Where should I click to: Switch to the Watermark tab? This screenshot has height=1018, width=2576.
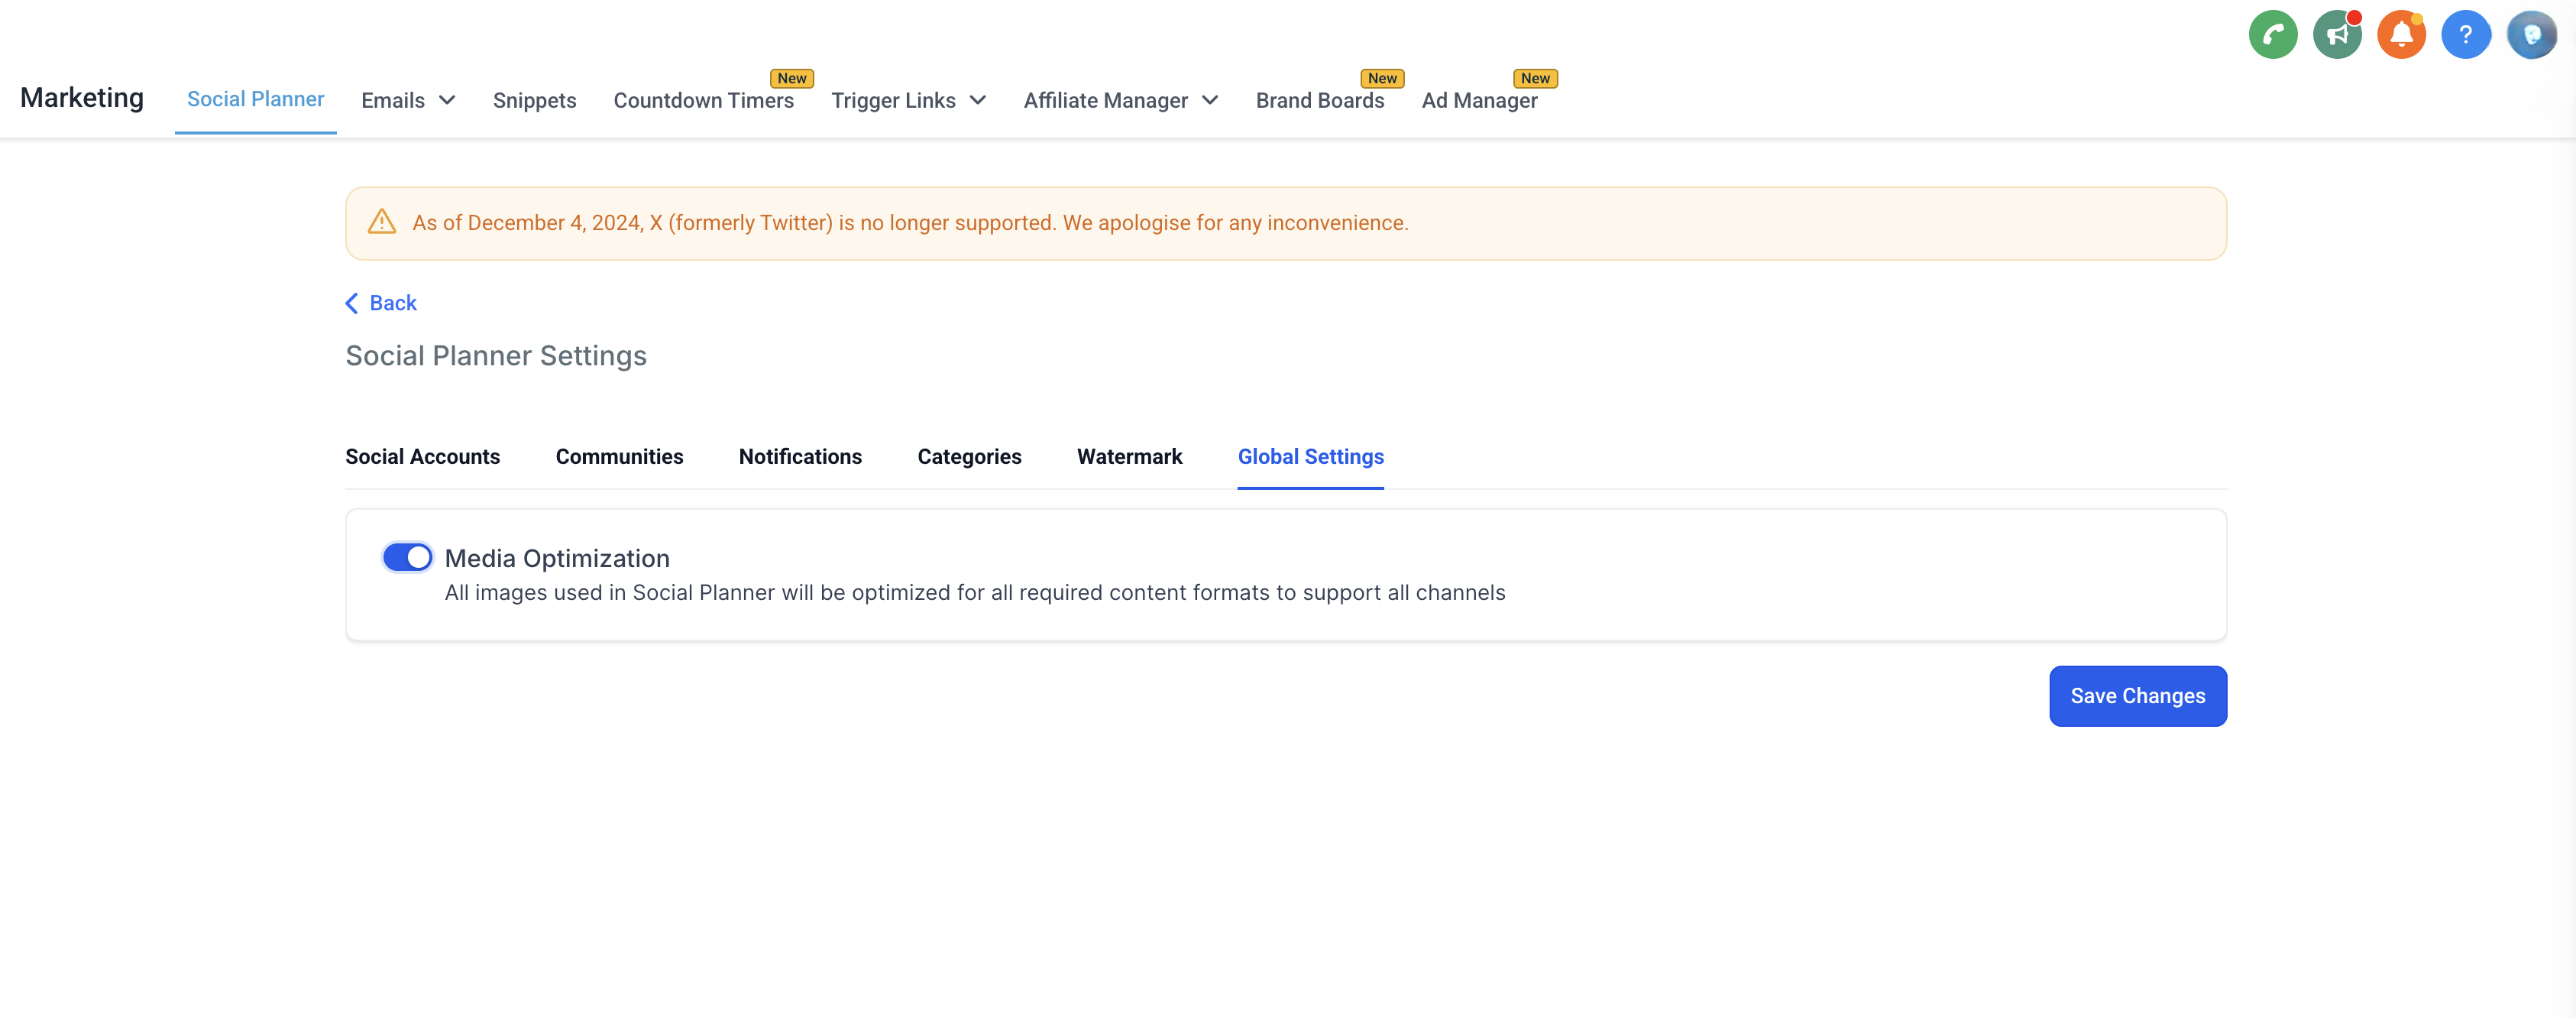1129,456
